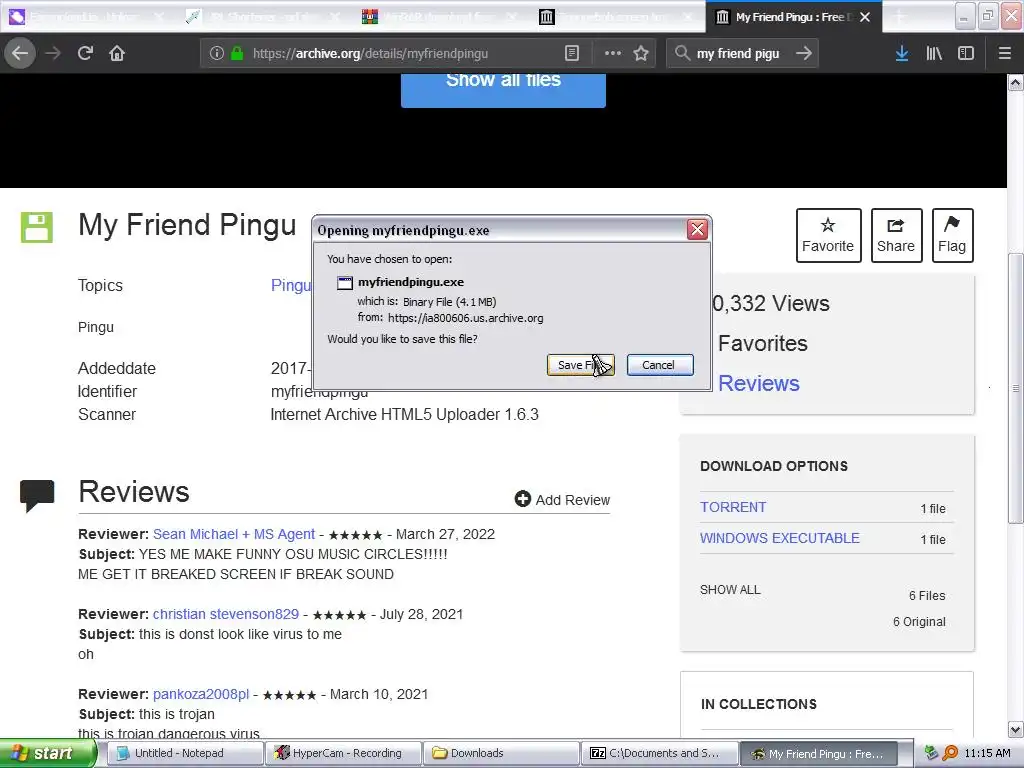1024x768 pixels.
Task: Cancel the file download dialog
Action: pos(660,365)
